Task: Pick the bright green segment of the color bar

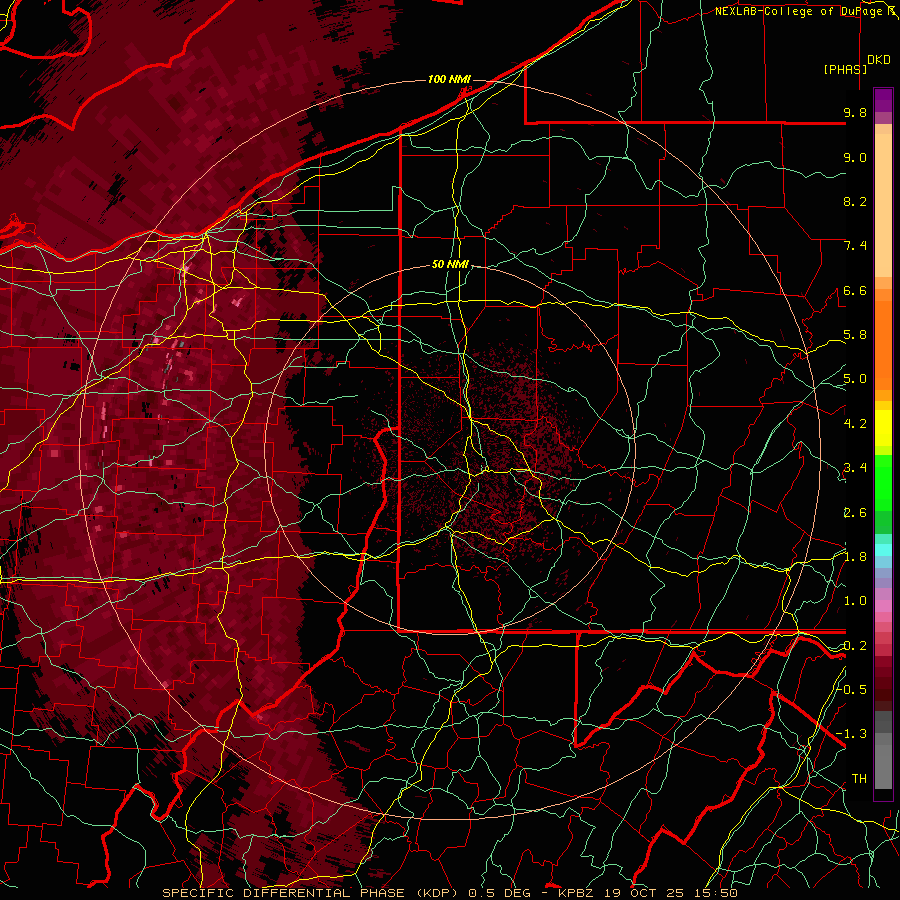Action: 883,483
